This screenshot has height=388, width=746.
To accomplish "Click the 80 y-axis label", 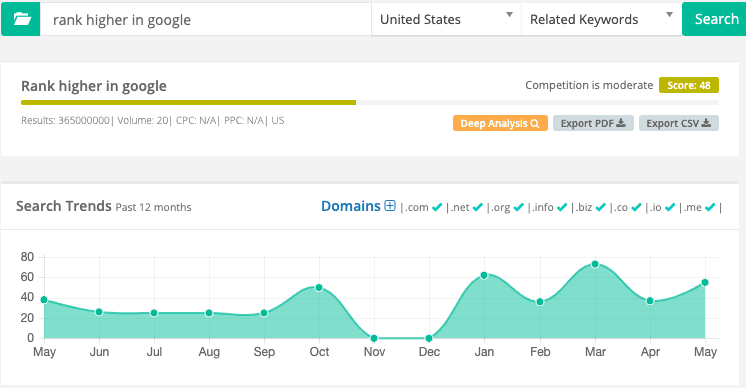I will 27,257.
